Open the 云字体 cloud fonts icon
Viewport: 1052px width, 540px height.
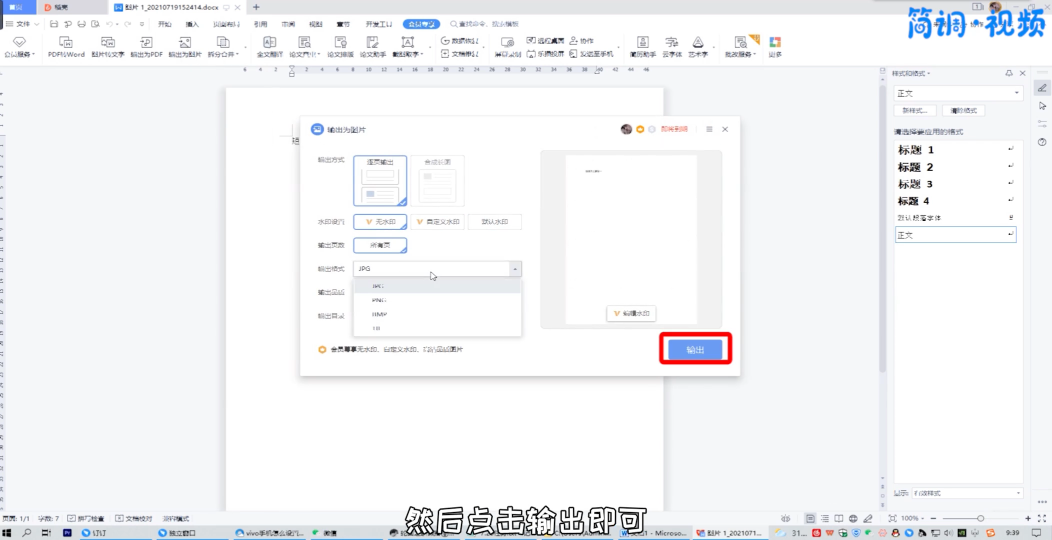click(671, 46)
